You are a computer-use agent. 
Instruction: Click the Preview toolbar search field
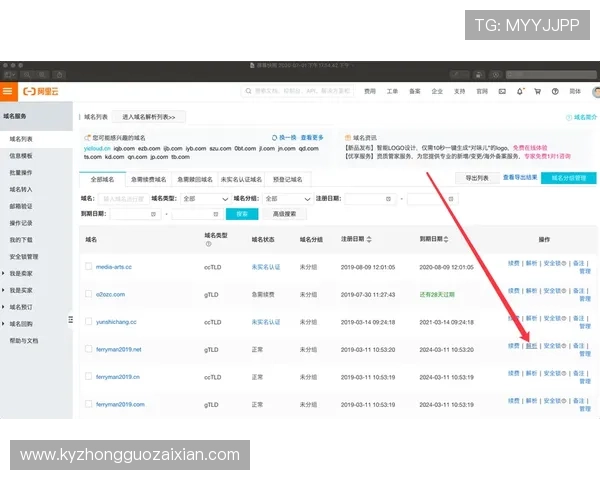tap(551, 75)
